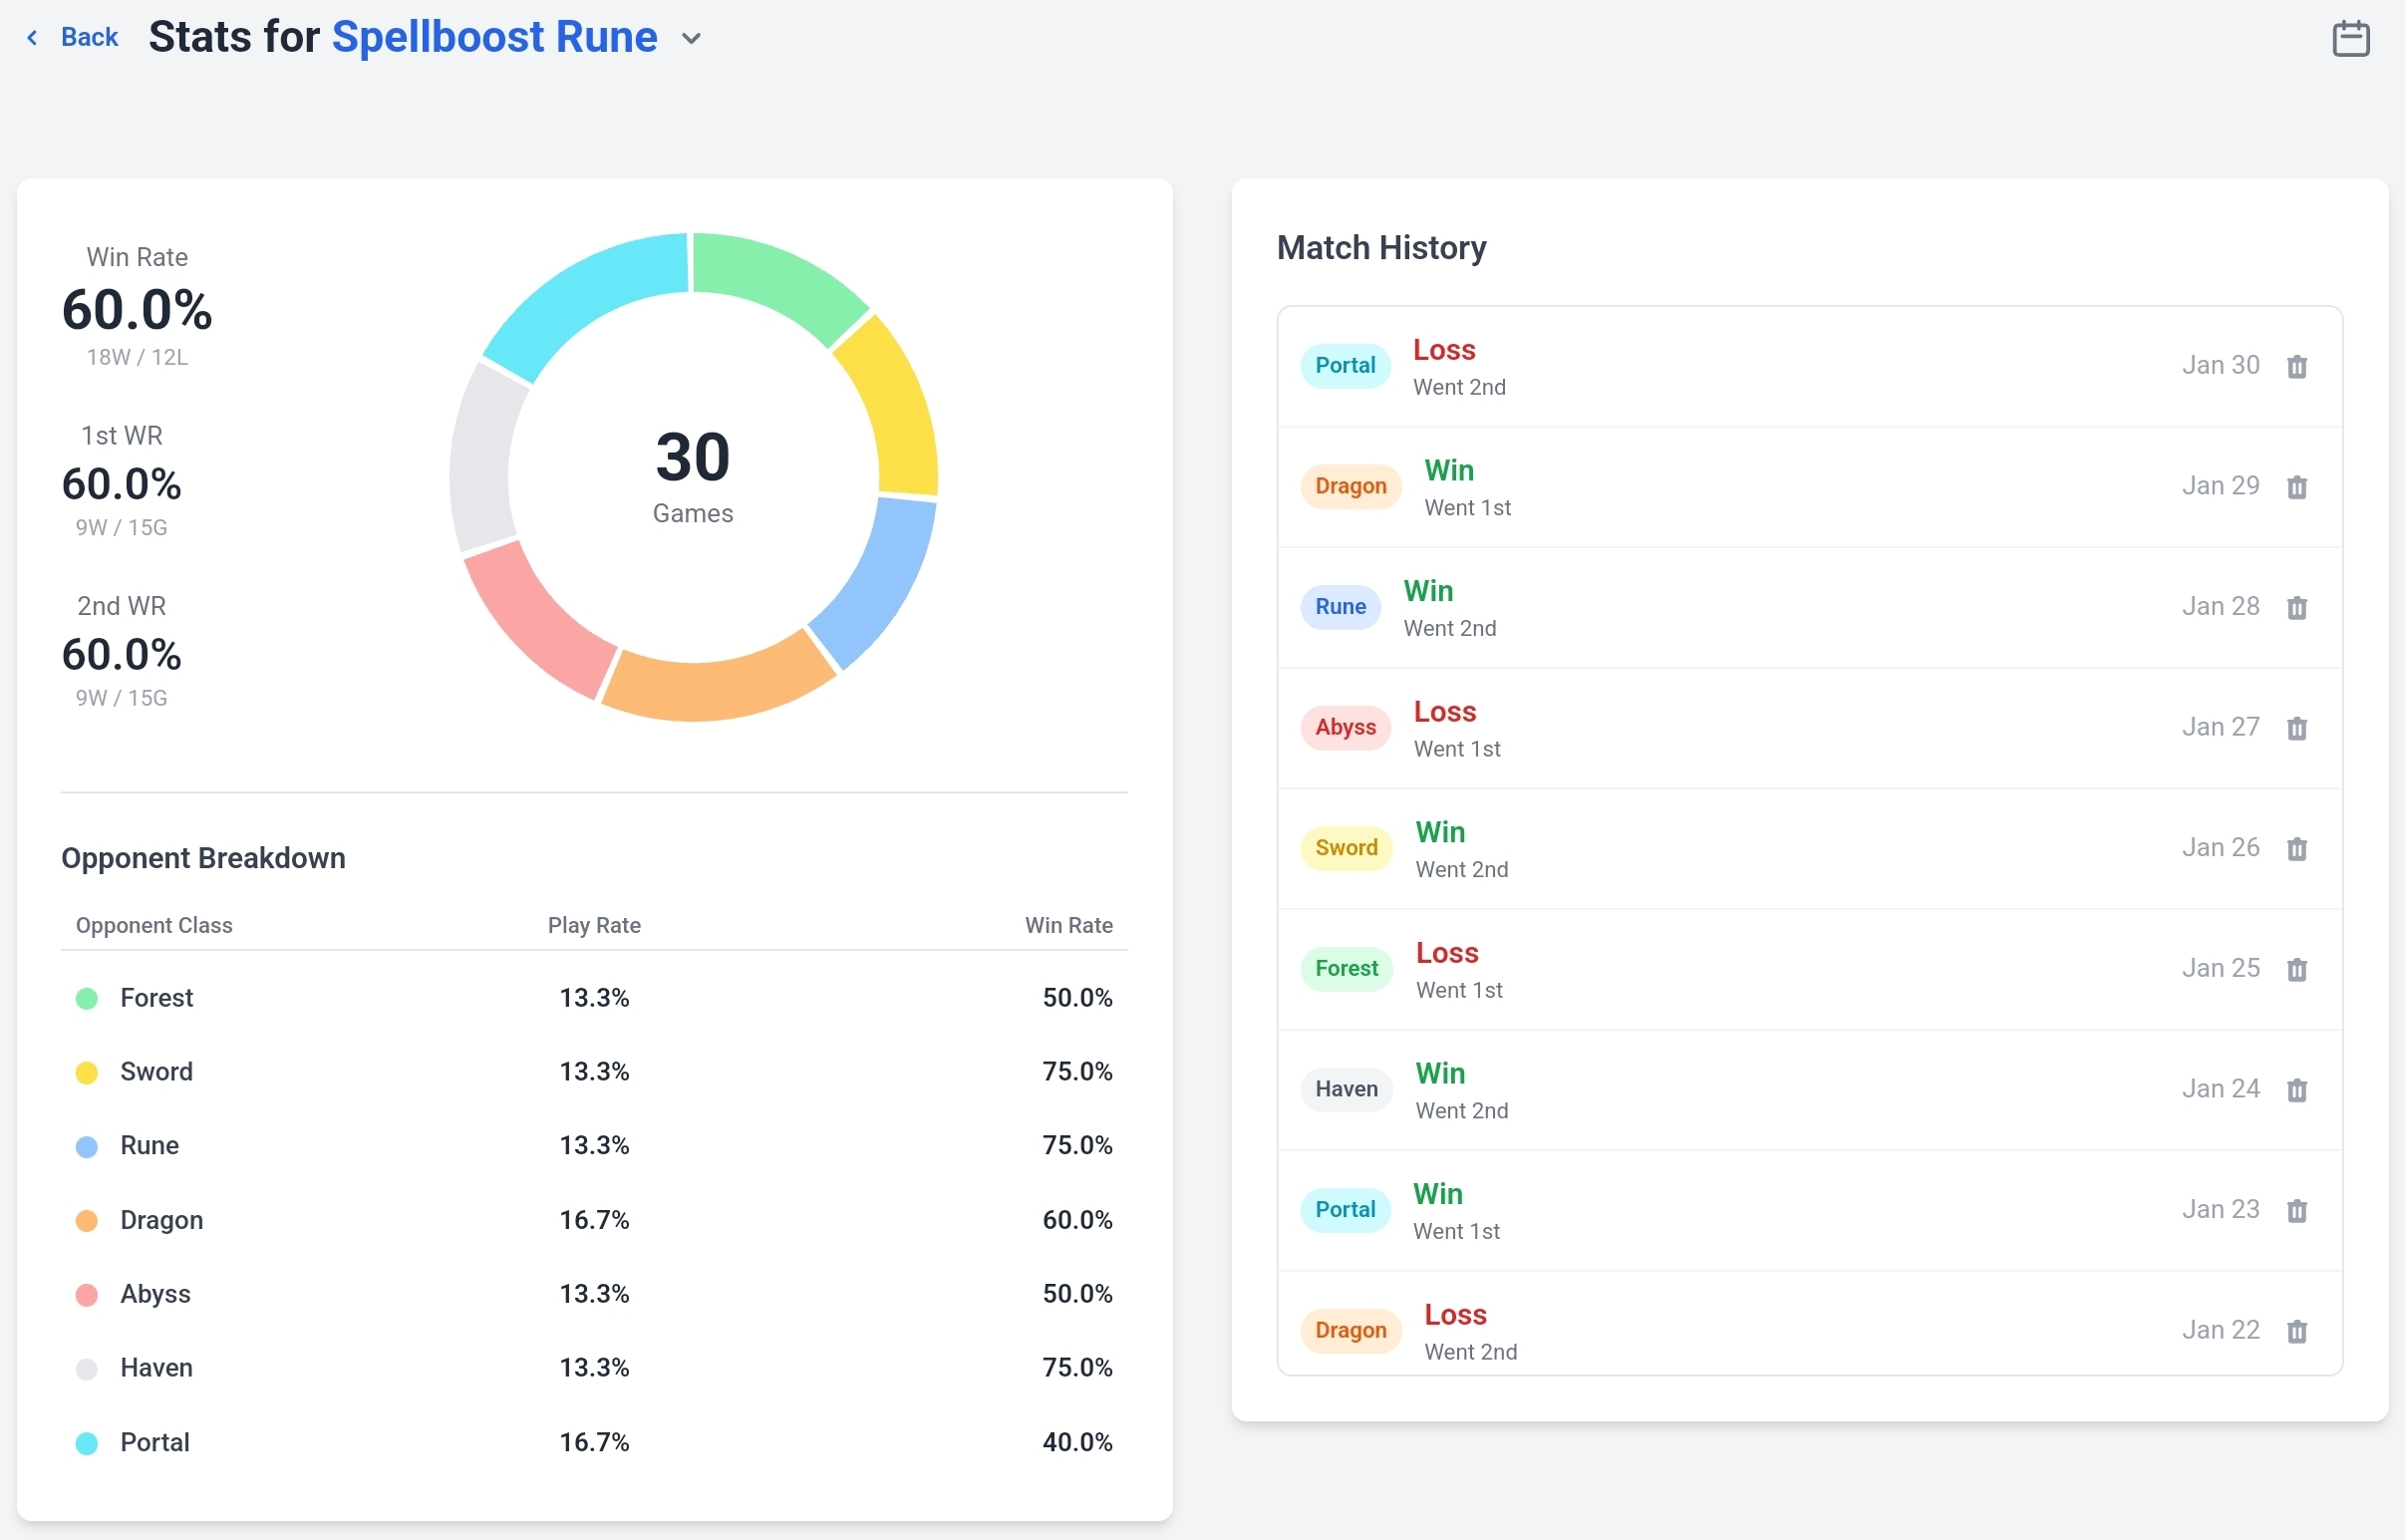
Task: Select the Forest row name in breakdown
Action: (x=157, y=998)
